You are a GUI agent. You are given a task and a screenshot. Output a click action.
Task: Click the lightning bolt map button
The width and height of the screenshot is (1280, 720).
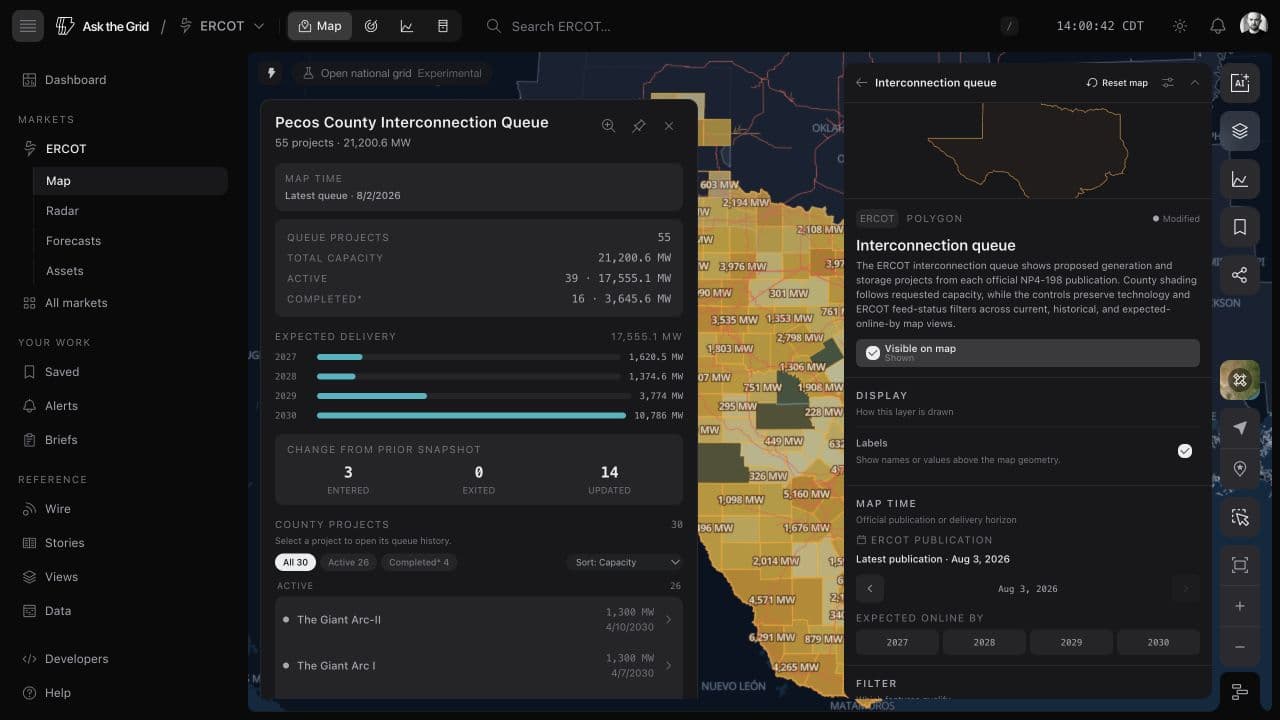click(x=270, y=73)
